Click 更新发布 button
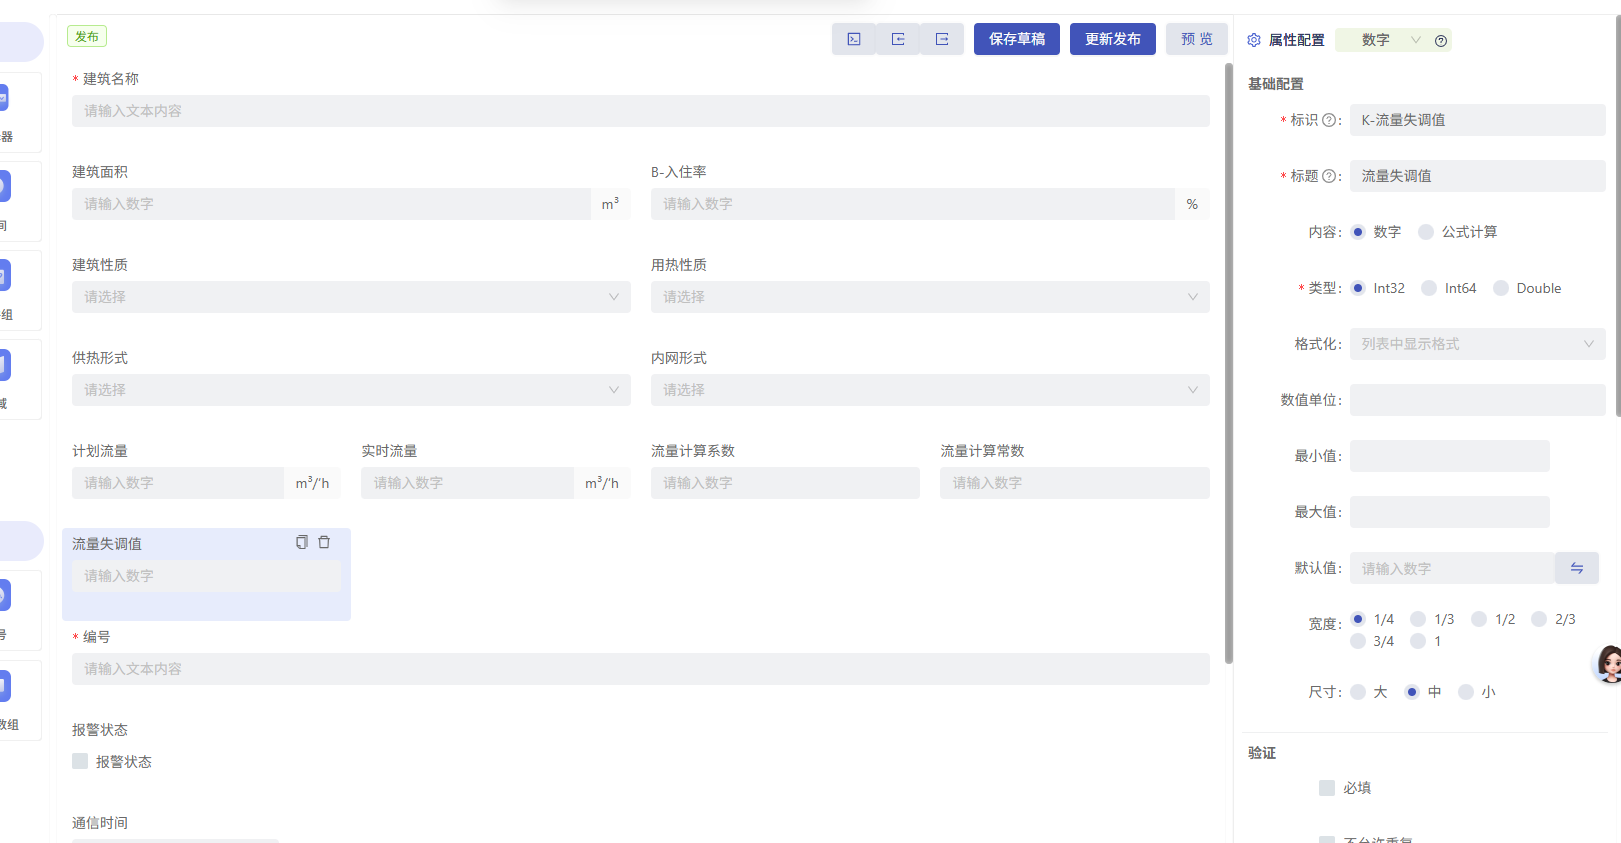 click(1113, 39)
